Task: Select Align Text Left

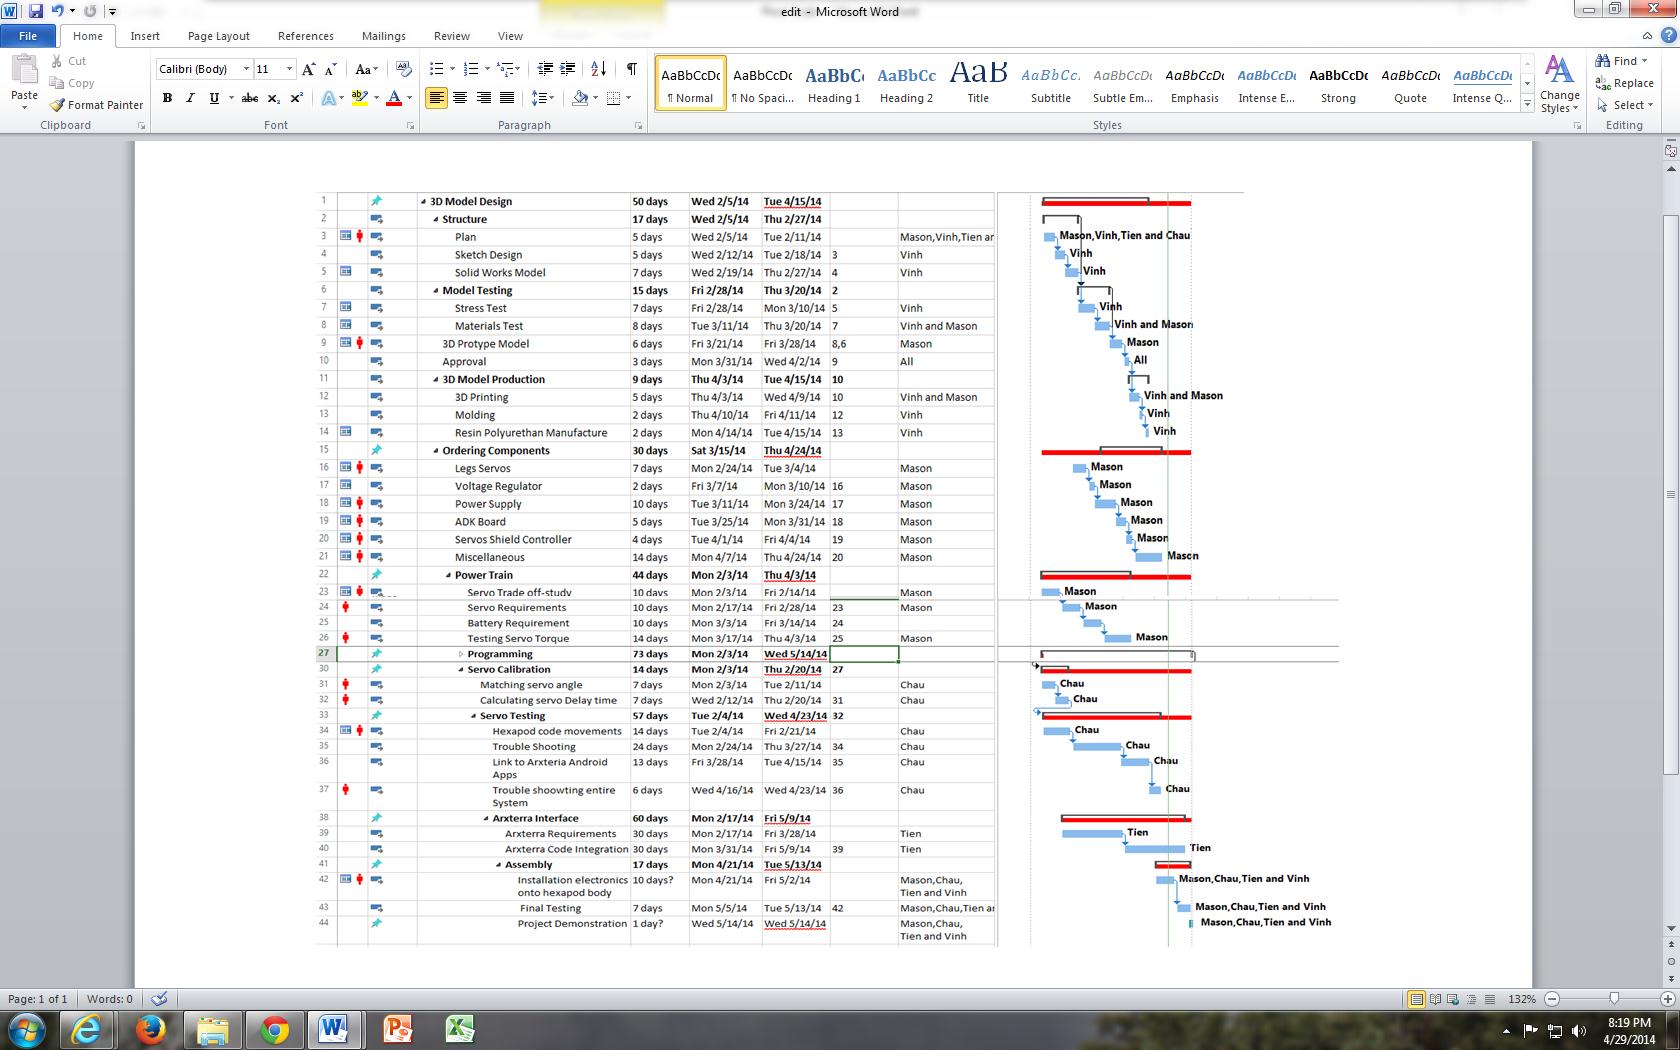Action: pyautogui.click(x=437, y=98)
